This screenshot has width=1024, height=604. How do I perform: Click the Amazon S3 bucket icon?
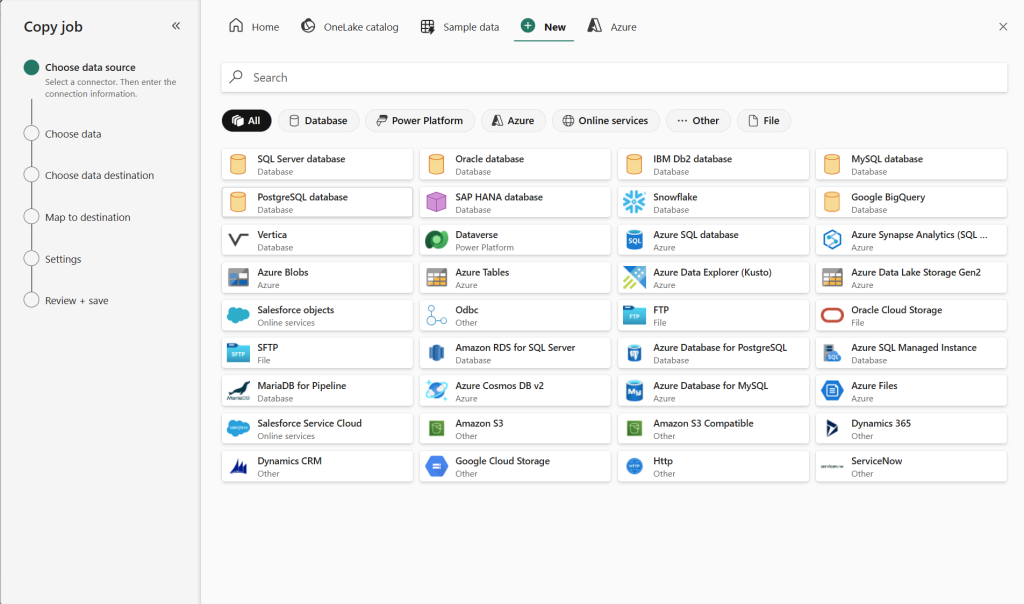[x=436, y=428]
